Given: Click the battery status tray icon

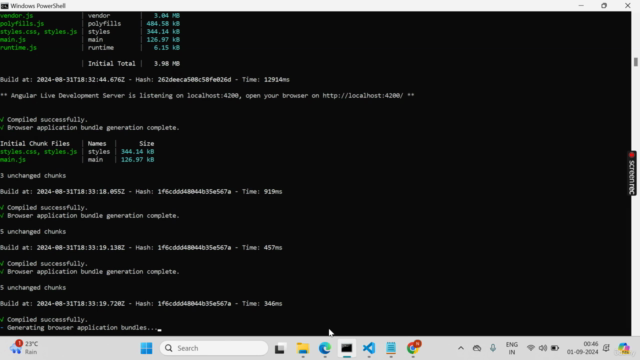Looking at the screenshot, I should point(555,348).
